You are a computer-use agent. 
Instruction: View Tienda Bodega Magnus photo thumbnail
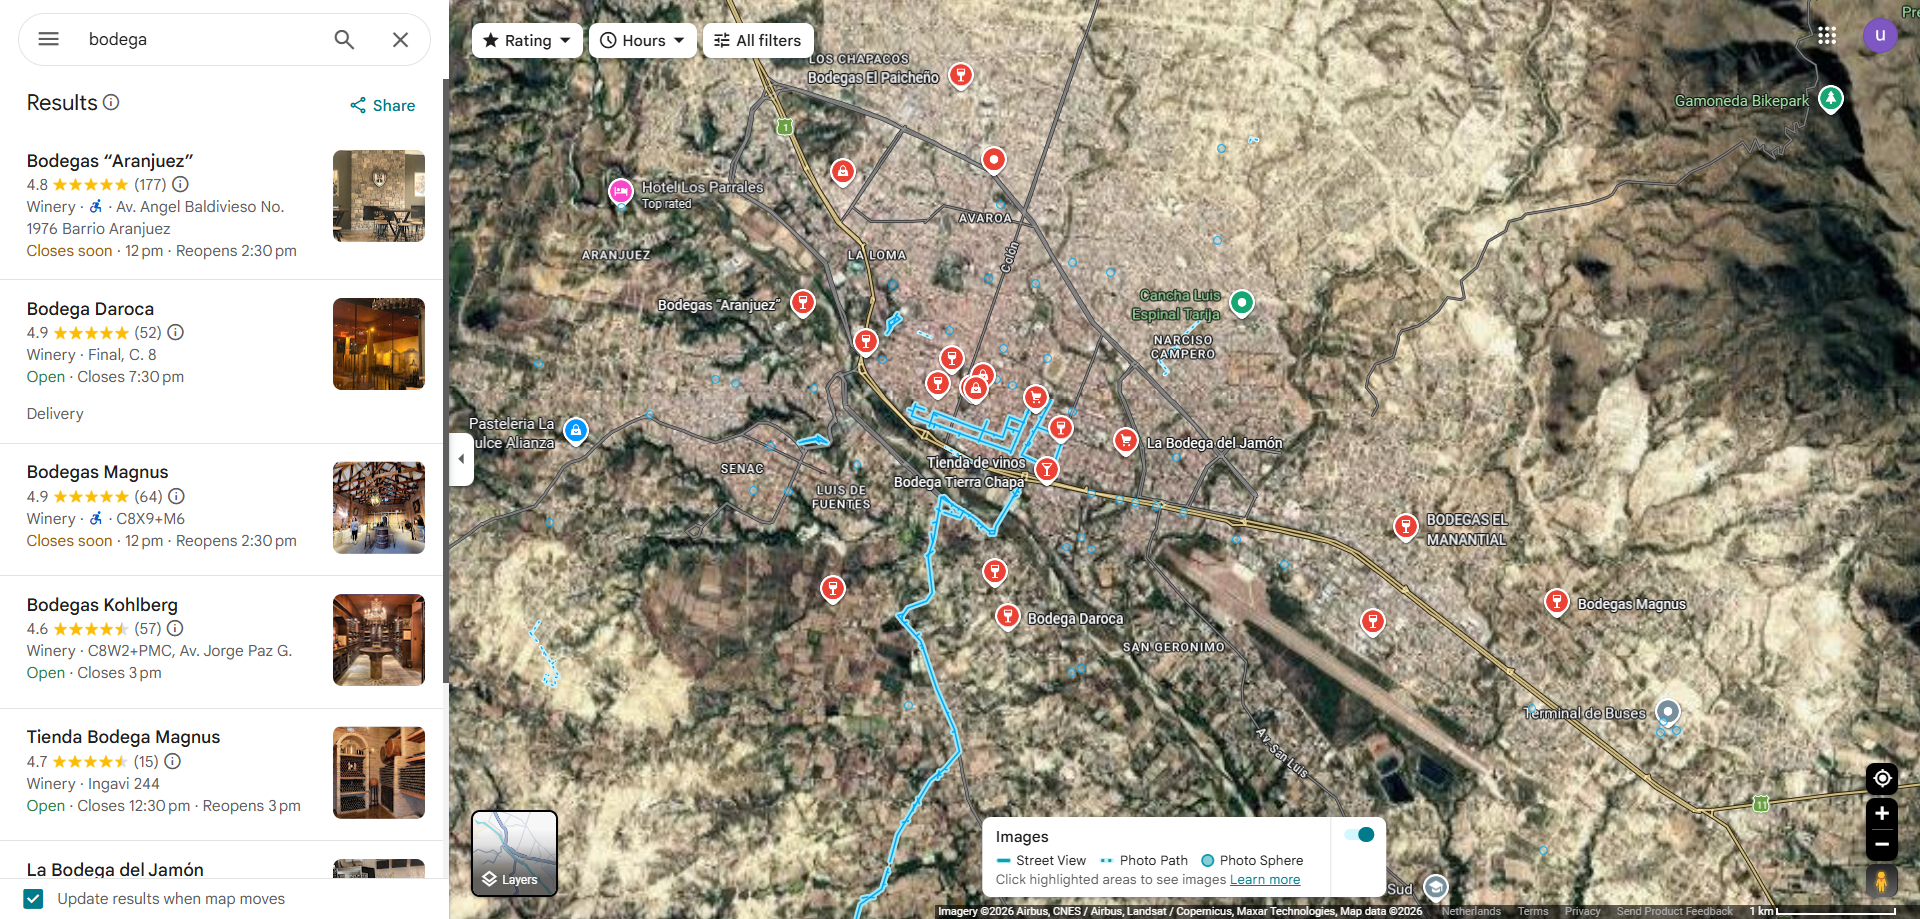tap(379, 773)
